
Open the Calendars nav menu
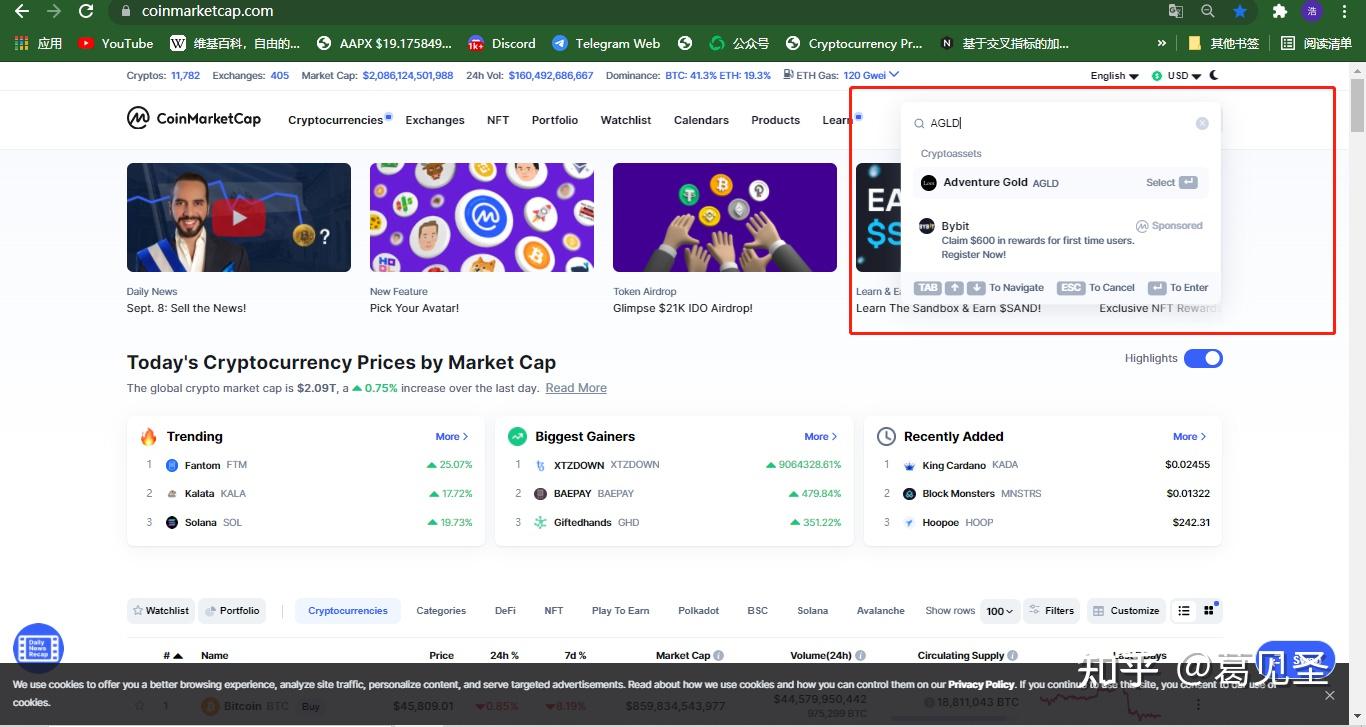pos(701,120)
